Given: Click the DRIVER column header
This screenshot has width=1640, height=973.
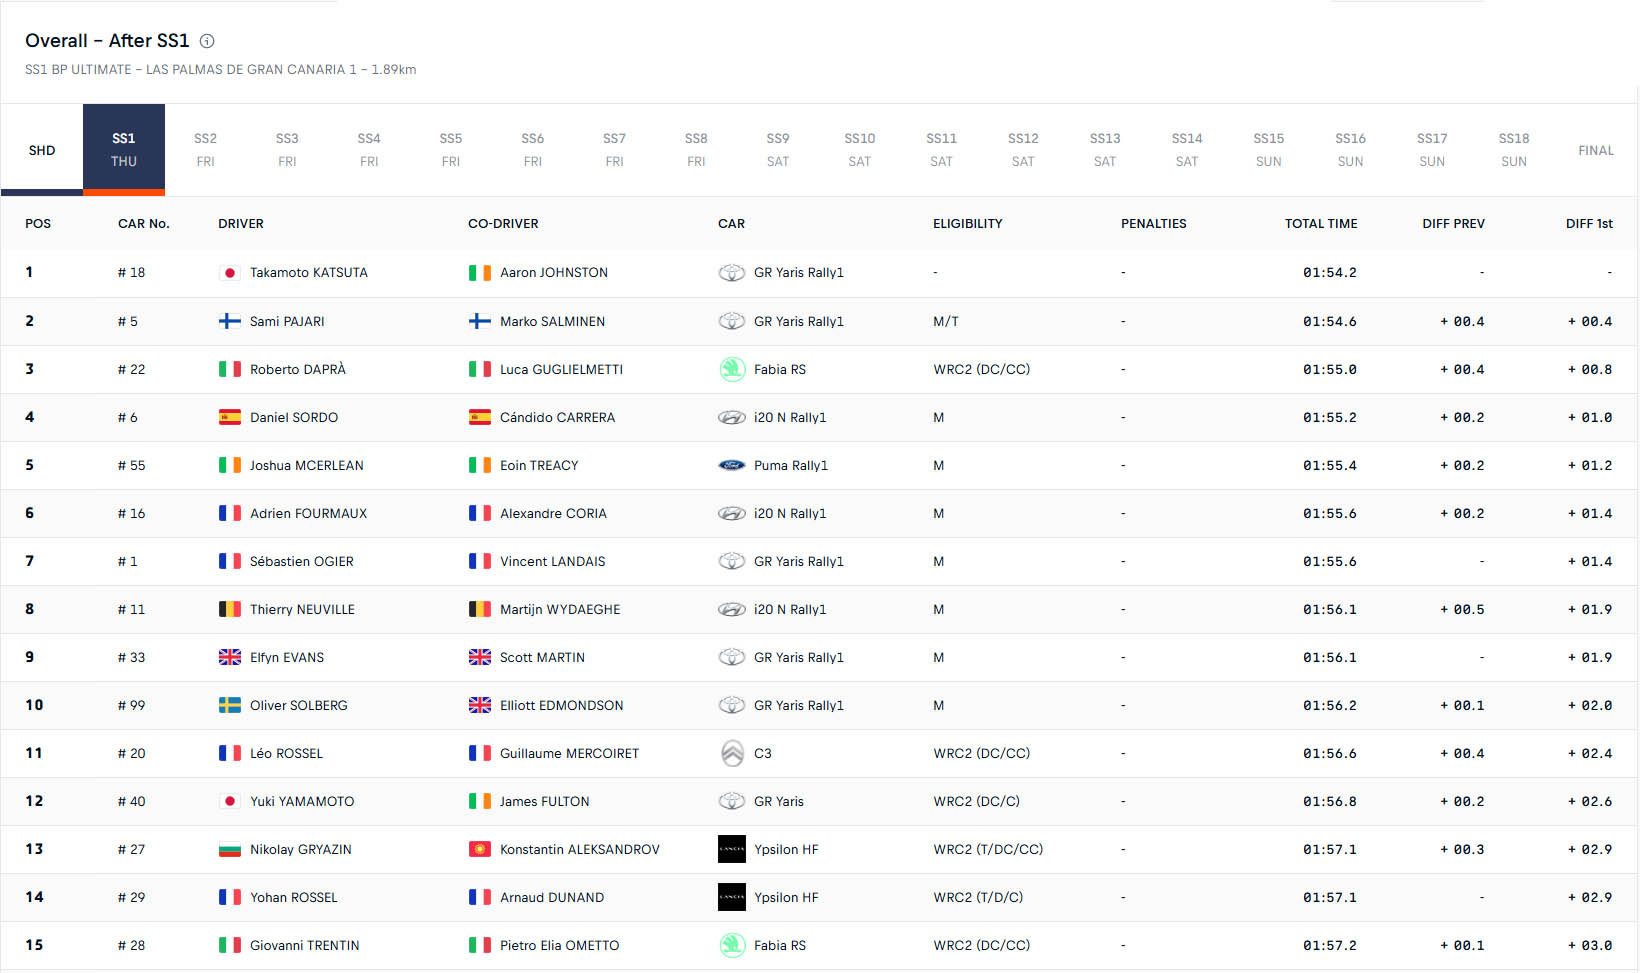Looking at the screenshot, I should tap(241, 223).
